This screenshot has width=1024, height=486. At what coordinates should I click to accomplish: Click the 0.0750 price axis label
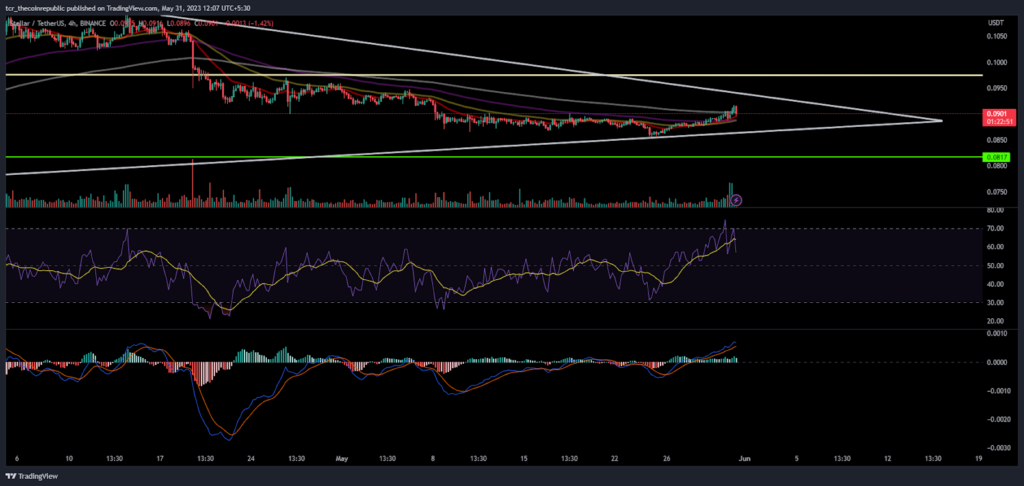coord(997,192)
